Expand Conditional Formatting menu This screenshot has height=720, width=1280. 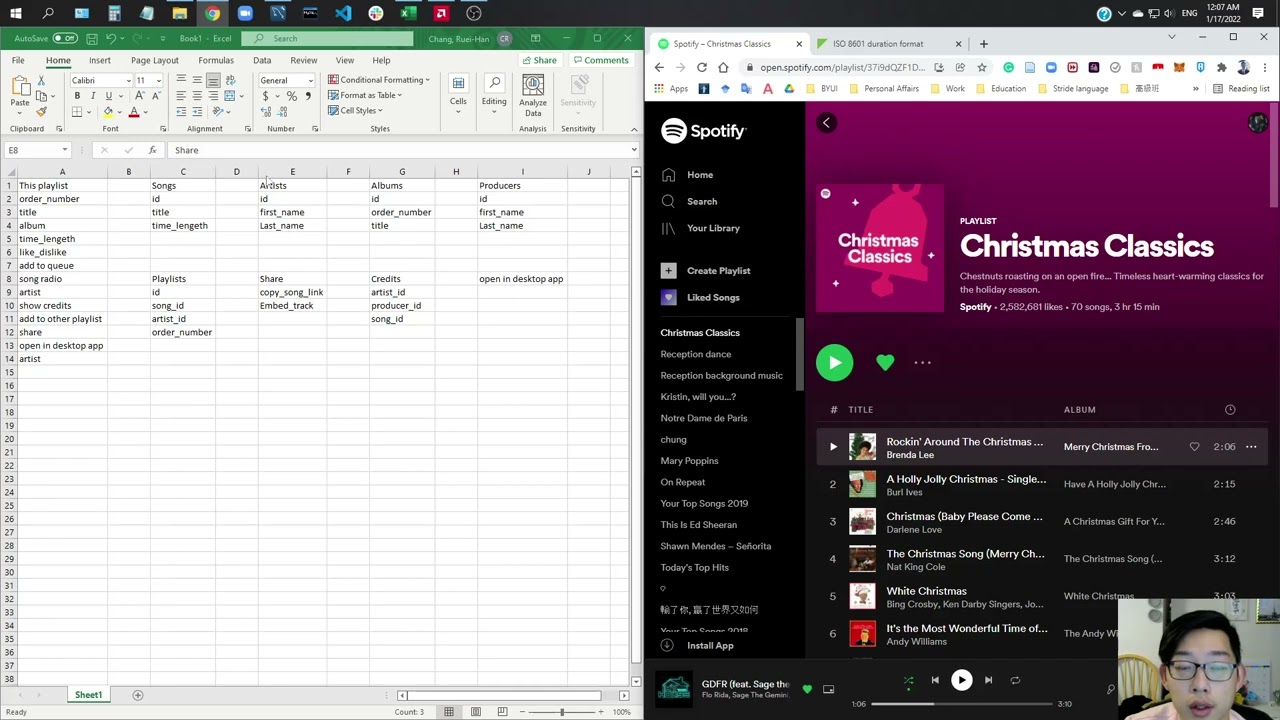379,80
